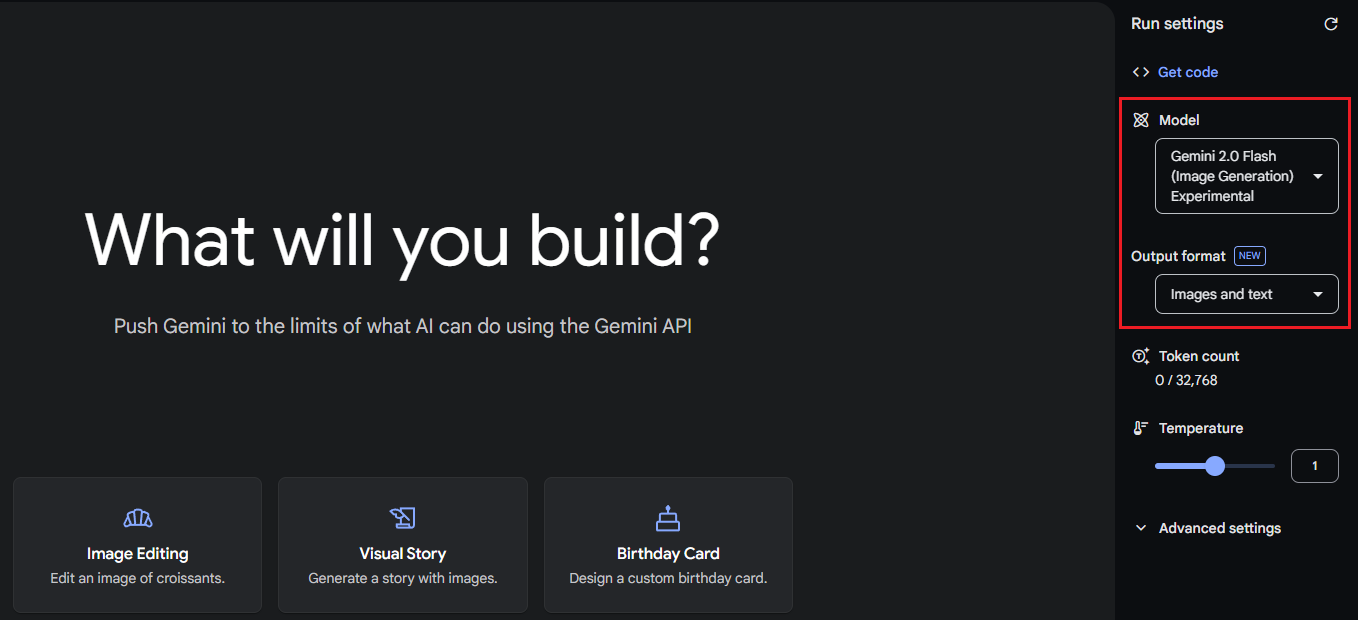
Task: Click the code brackets icon beside Get code
Action: [1140, 72]
